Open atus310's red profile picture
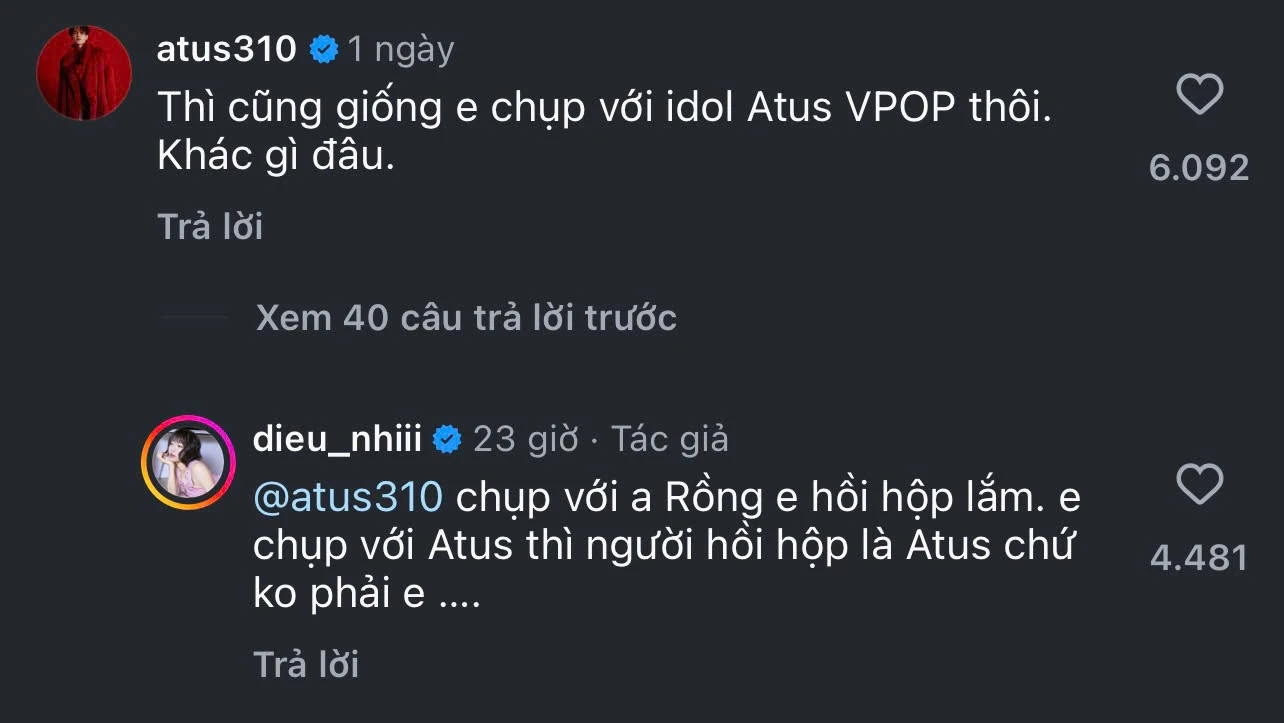The width and height of the screenshot is (1284, 723). [84, 72]
